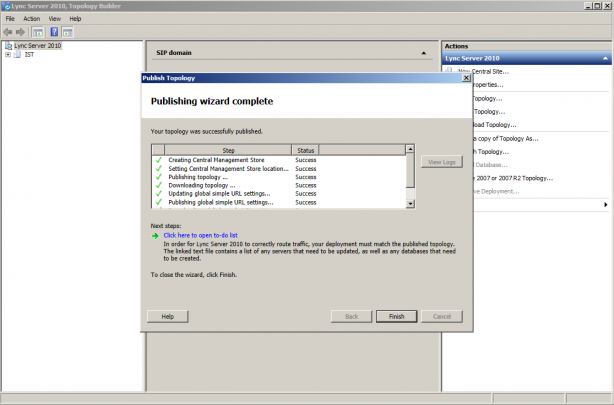Click the Status column header
The image size is (614, 405).
[x=305, y=150]
